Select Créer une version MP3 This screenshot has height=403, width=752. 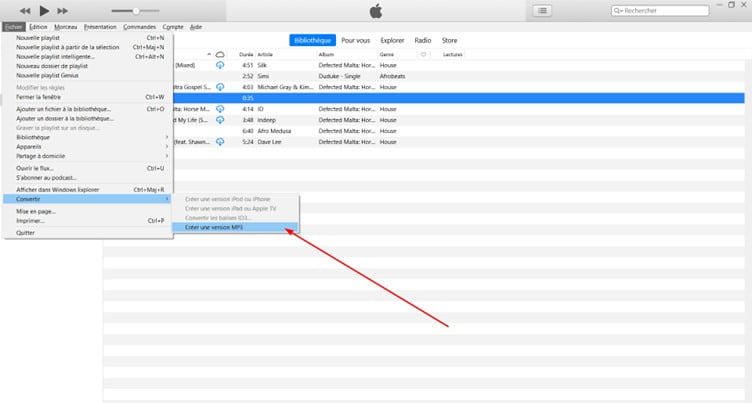235,227
